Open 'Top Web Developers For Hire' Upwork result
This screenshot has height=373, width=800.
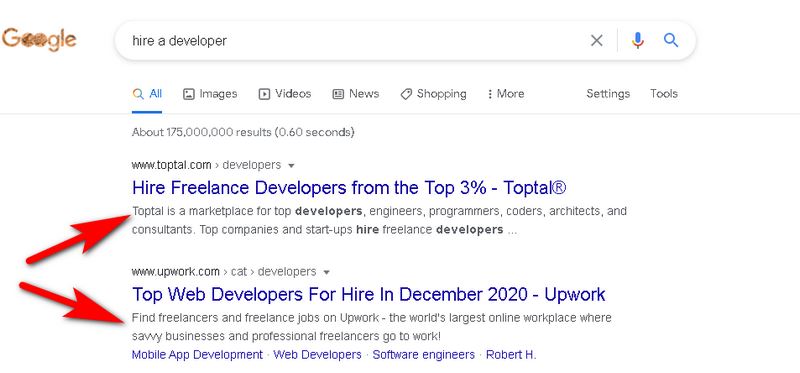[368, 294]
